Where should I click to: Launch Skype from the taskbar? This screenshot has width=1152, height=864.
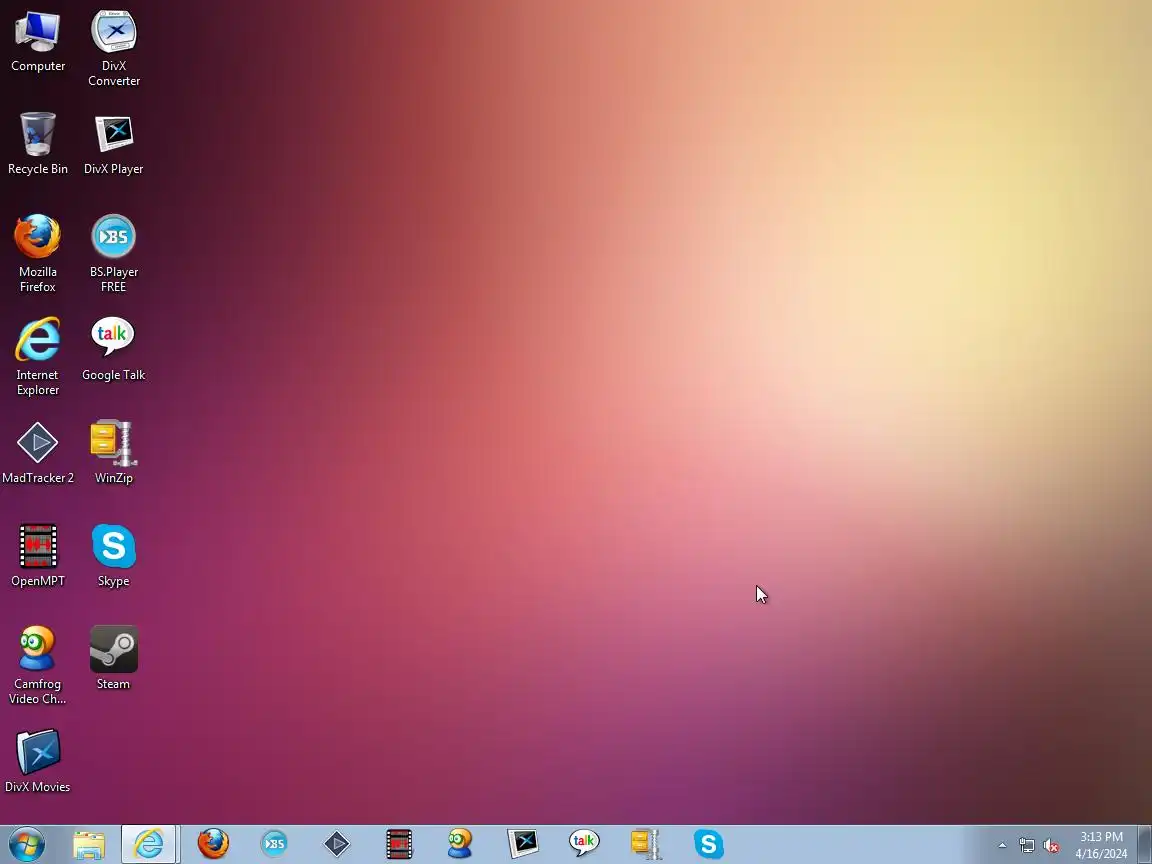(x=709, y=844)
